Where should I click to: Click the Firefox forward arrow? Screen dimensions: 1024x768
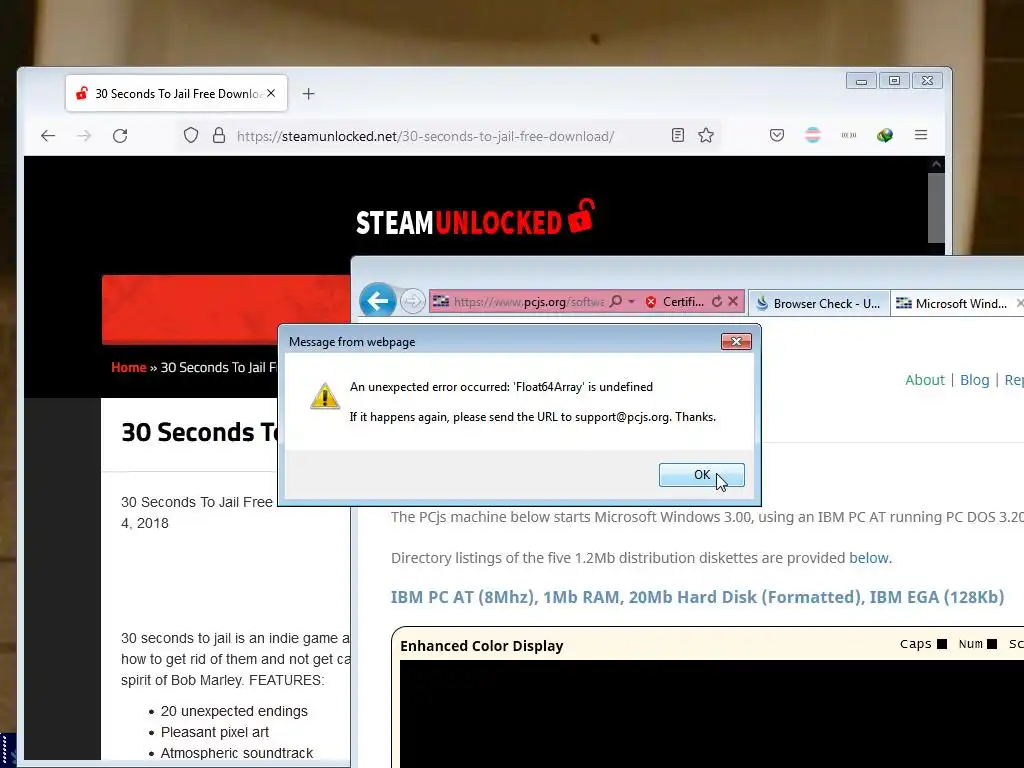(84, 136)
